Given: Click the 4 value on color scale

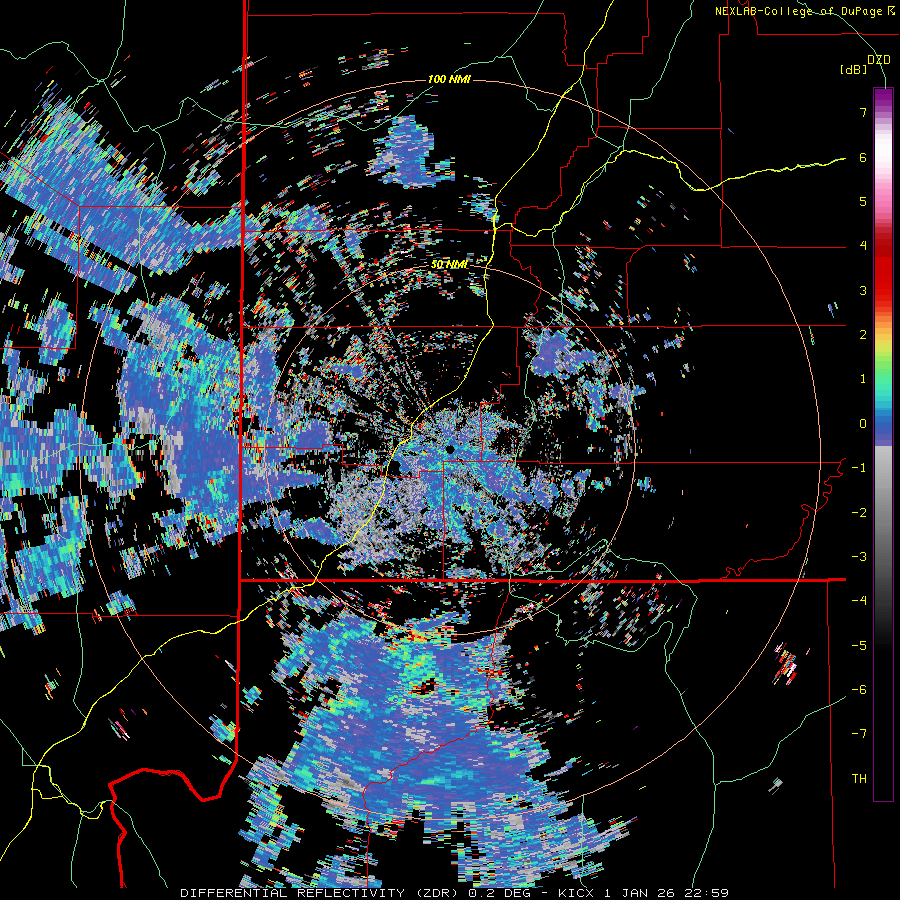Looking at the screenshot, I should (x=863, y=246).
